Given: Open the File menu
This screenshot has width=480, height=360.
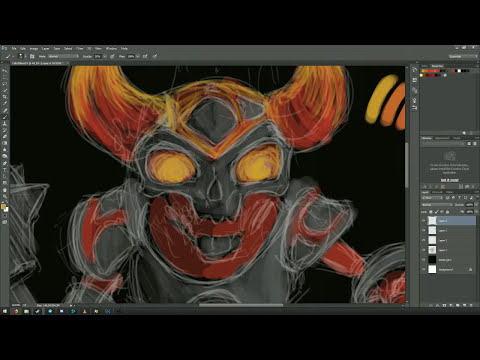Looking at the screenshot, I should (x=14, y=48).
